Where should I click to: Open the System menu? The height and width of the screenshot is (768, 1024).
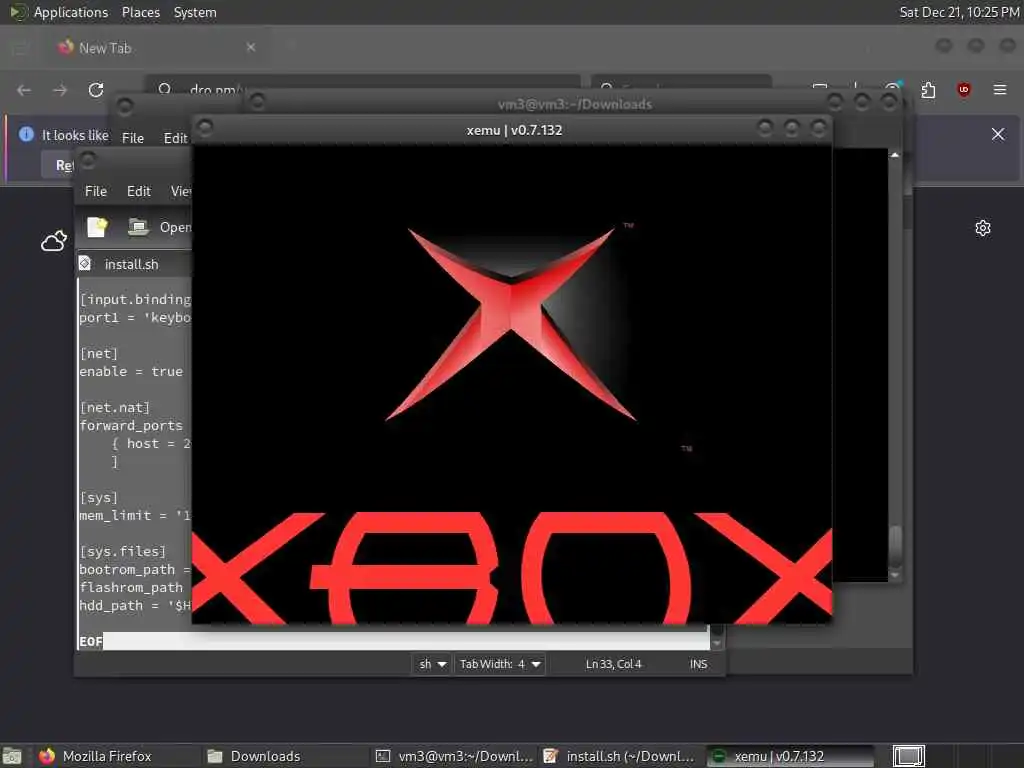195,12
